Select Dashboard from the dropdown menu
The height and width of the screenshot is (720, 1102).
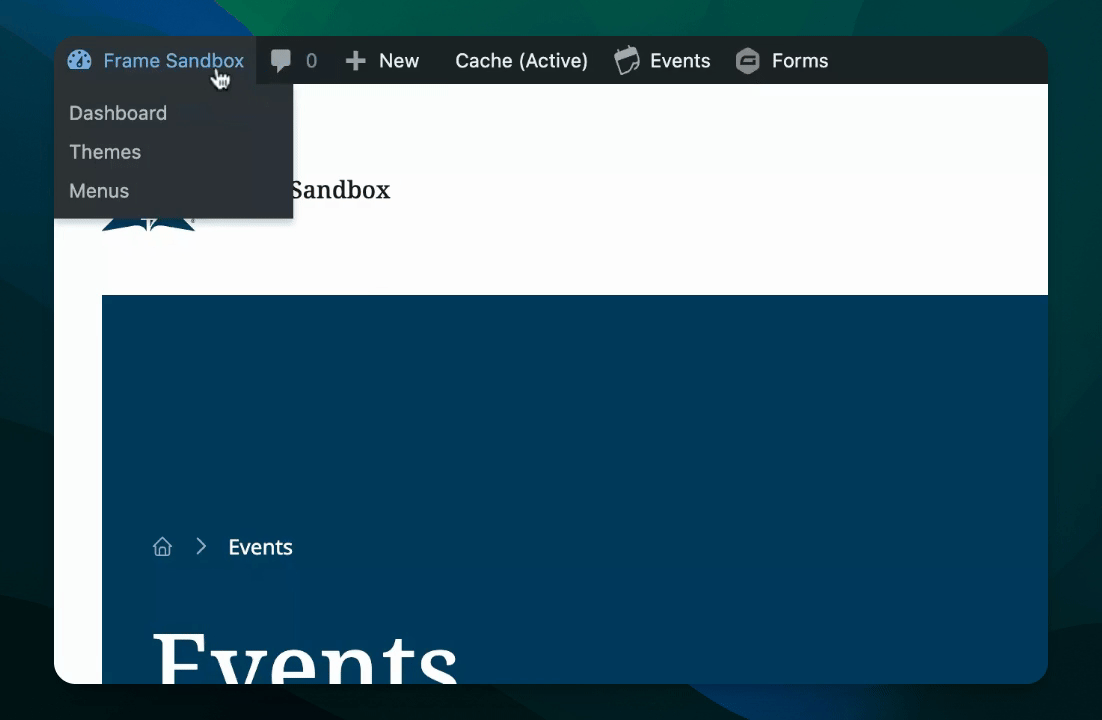tap(118, 113)
